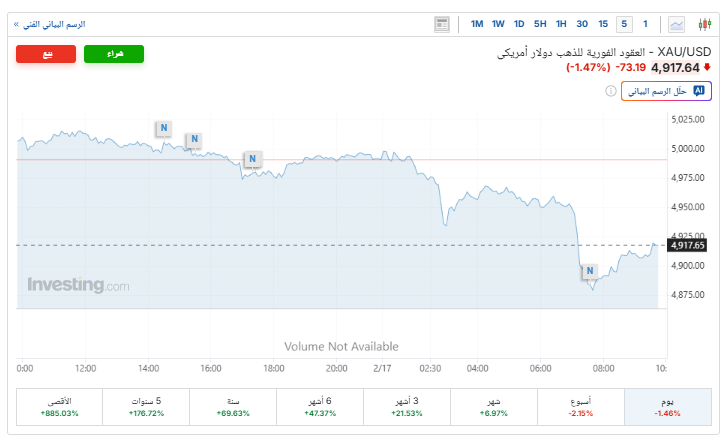
Task: Open the news marker near 14:00
Action: [163, 128]
